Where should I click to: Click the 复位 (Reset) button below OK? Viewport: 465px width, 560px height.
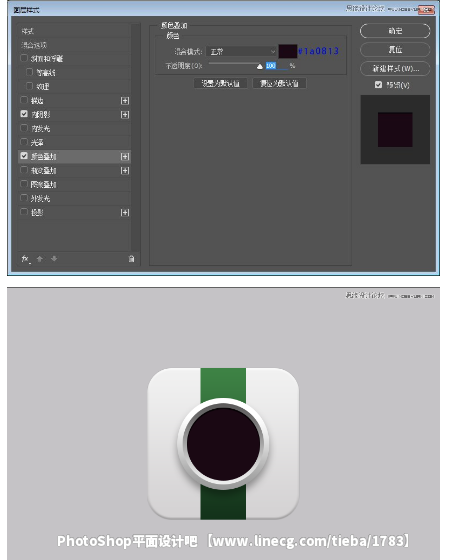395,50
